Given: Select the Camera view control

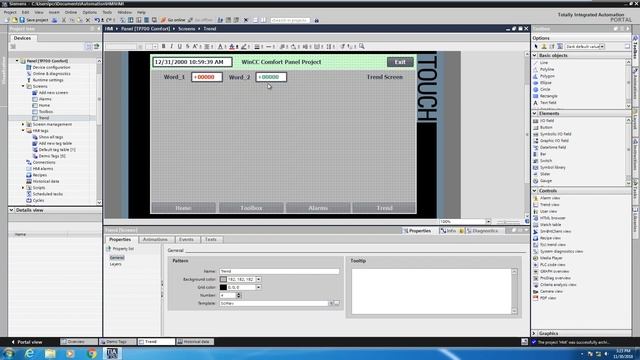Looking at the screenshot, I should tap(551, 291).
